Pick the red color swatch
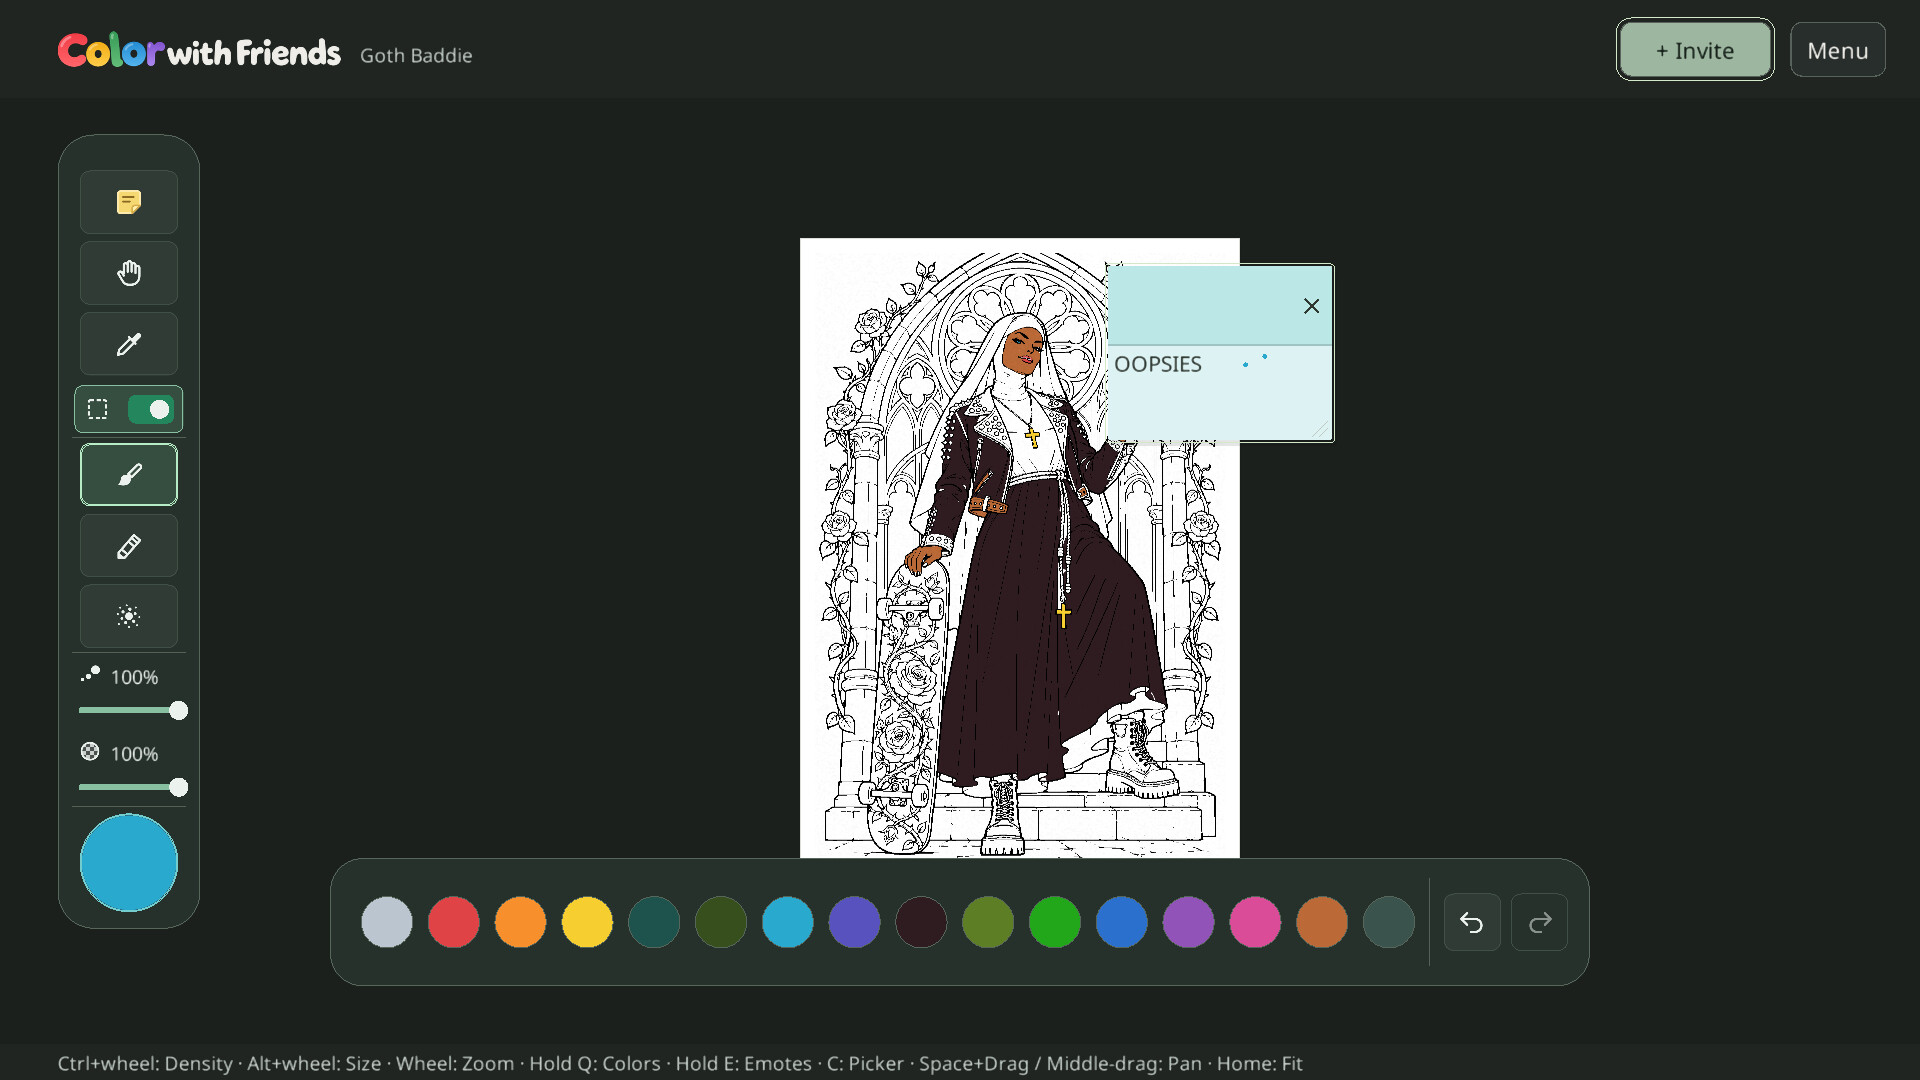 [454, 922]
